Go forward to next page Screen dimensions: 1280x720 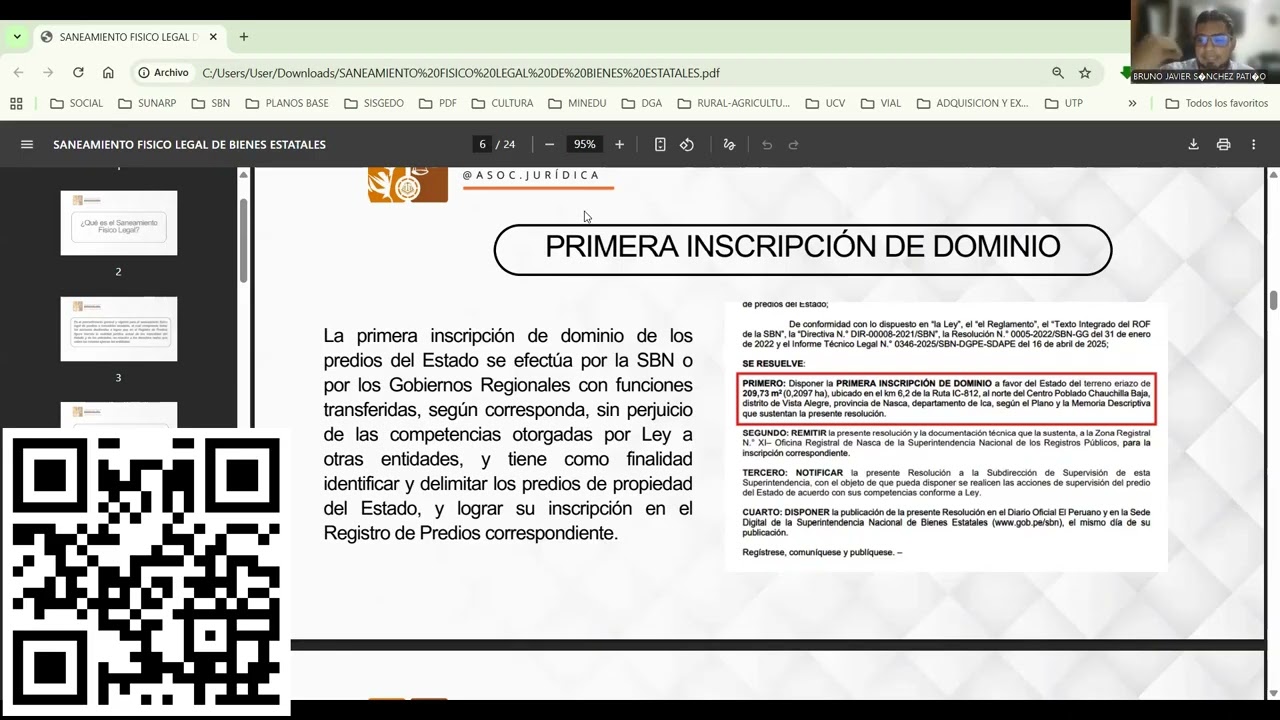(x=48, y=73)
